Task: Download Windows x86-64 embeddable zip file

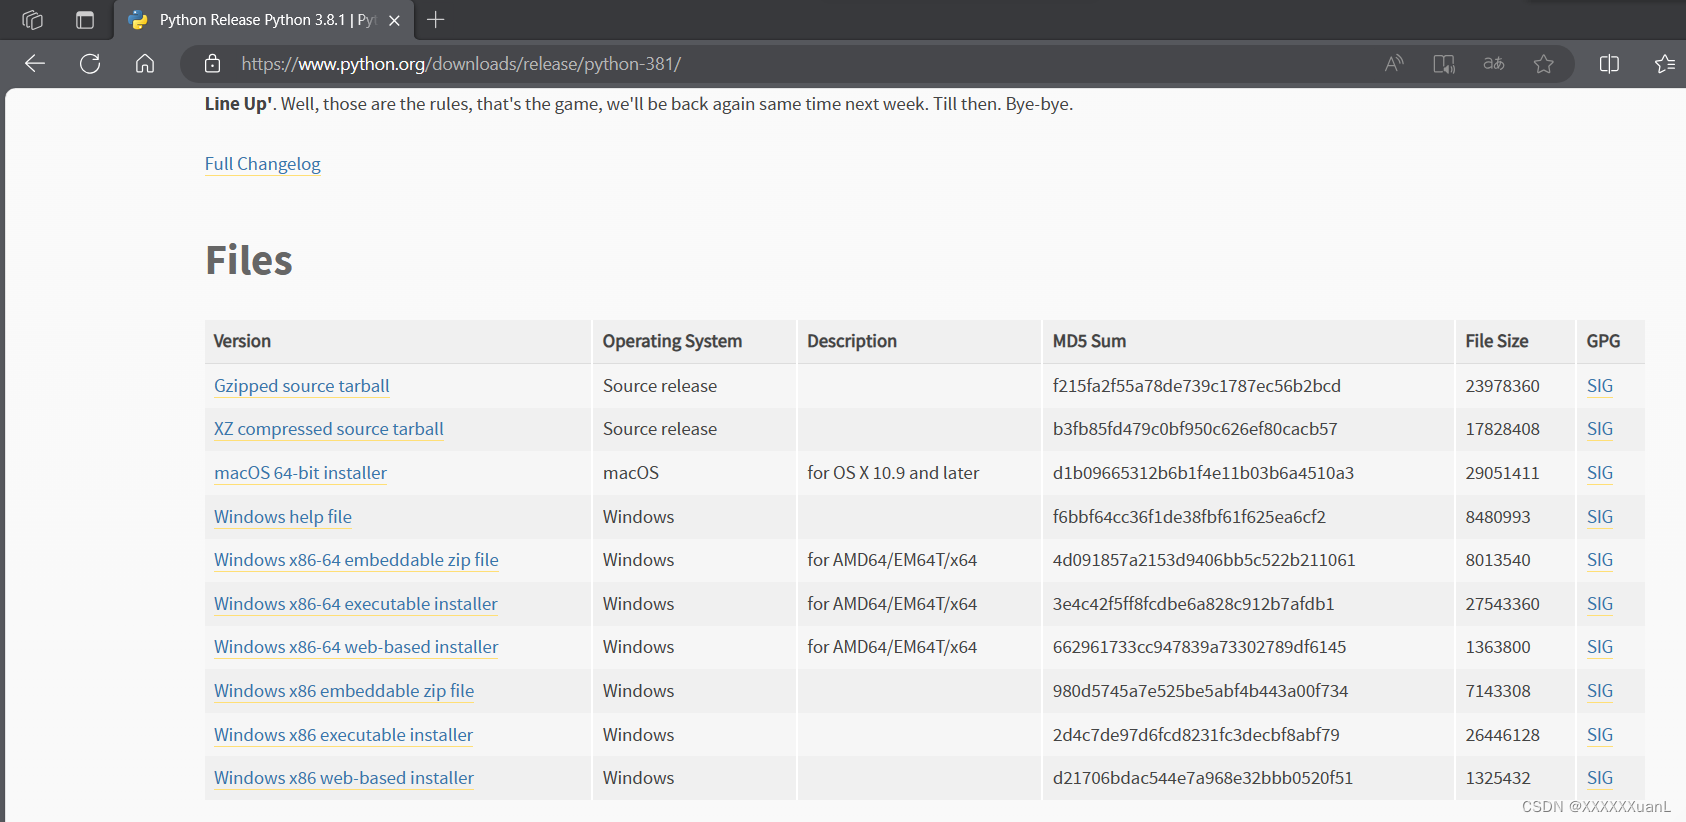Action: click(356, 560)
